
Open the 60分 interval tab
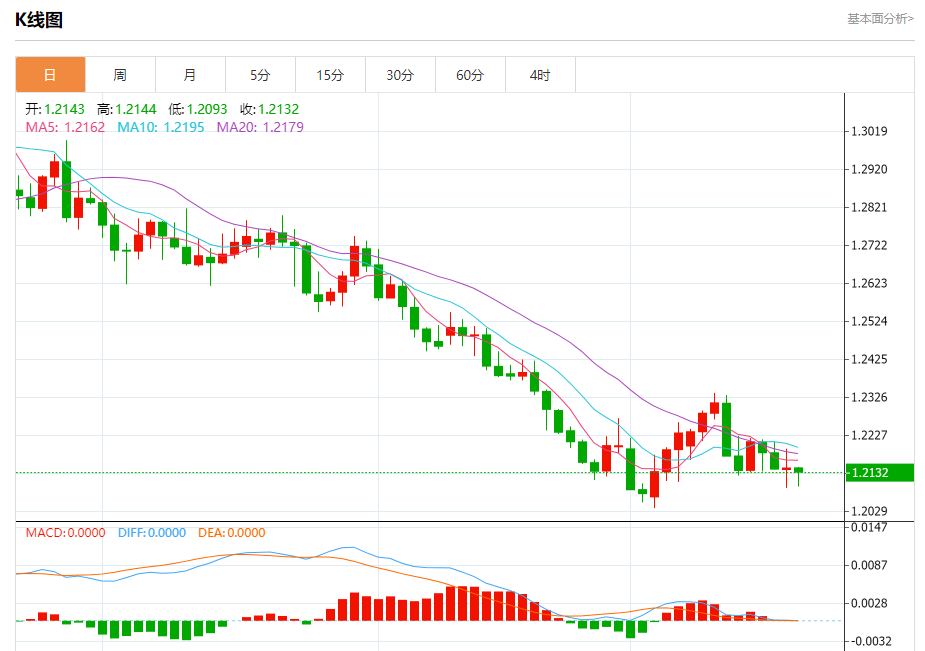click(470, 75)
